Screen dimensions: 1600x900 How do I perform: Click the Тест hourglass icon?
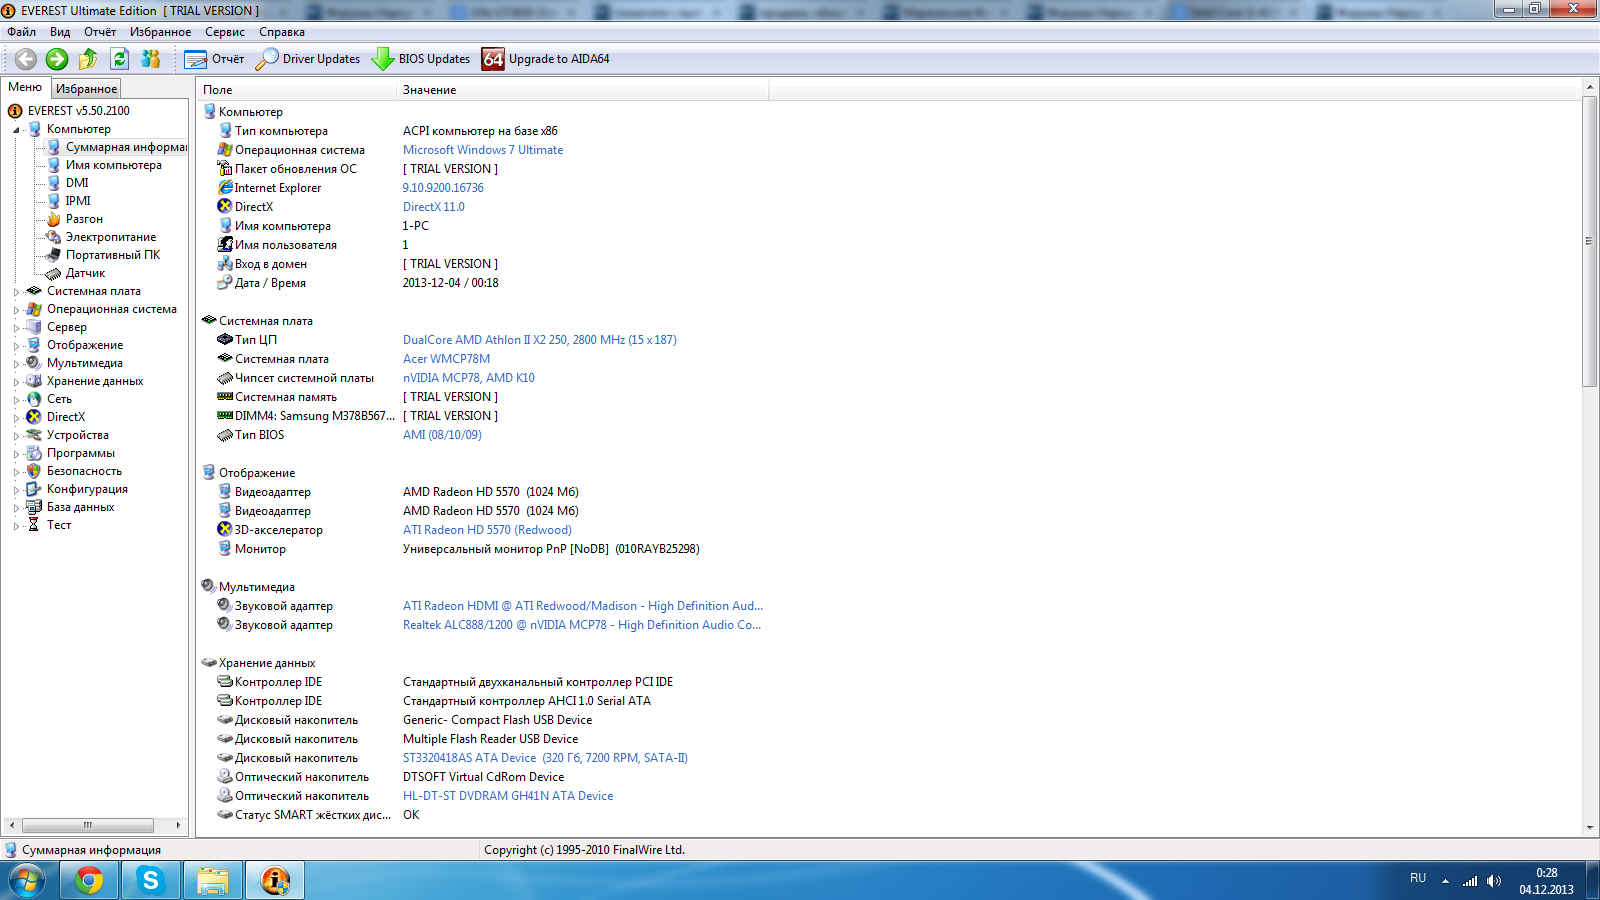click(x=34, y=525)
